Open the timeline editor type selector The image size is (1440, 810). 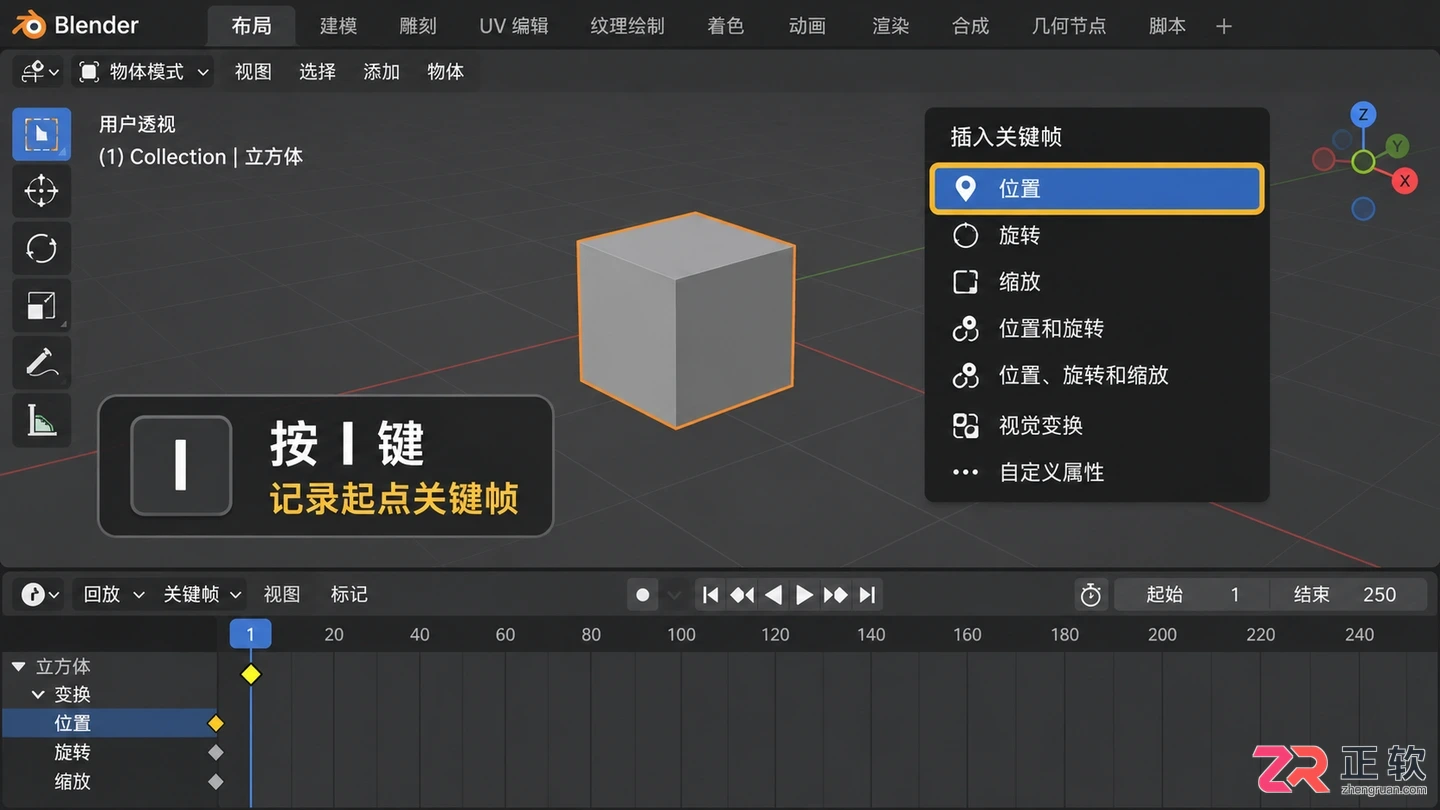40,594
